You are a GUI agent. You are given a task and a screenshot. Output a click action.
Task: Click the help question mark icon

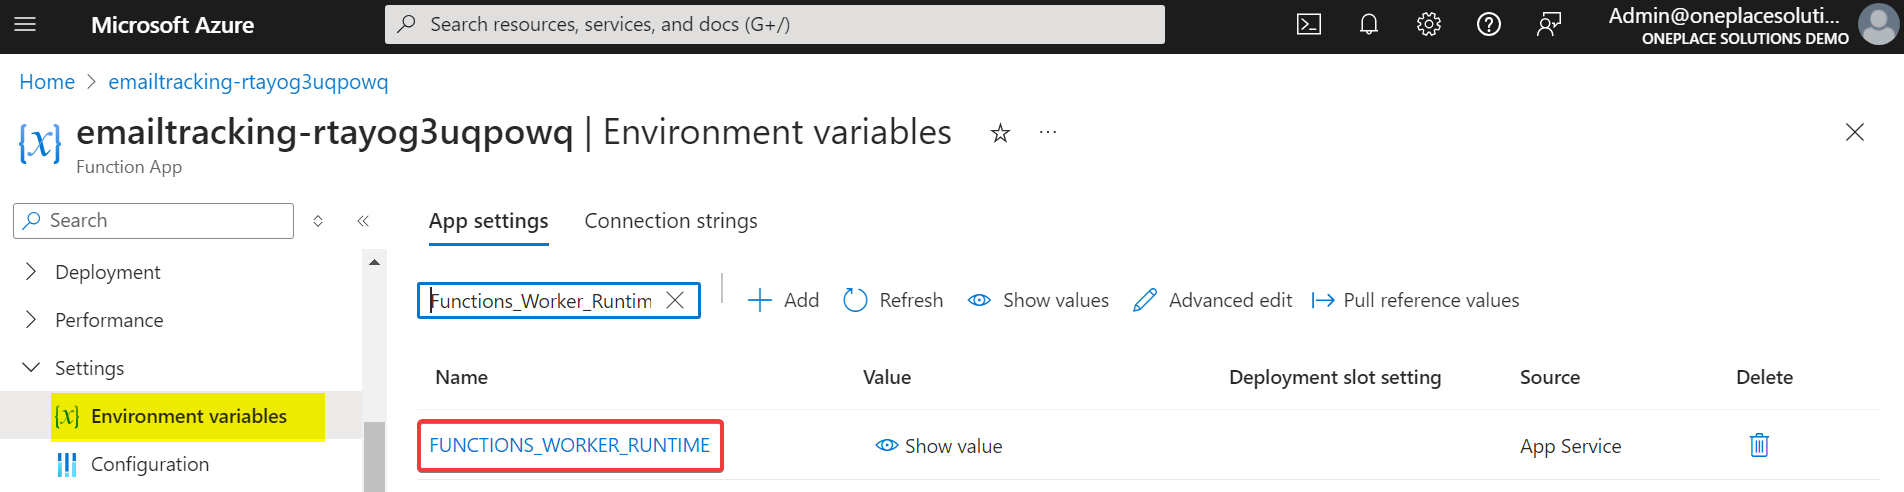tap(1489, 25)
